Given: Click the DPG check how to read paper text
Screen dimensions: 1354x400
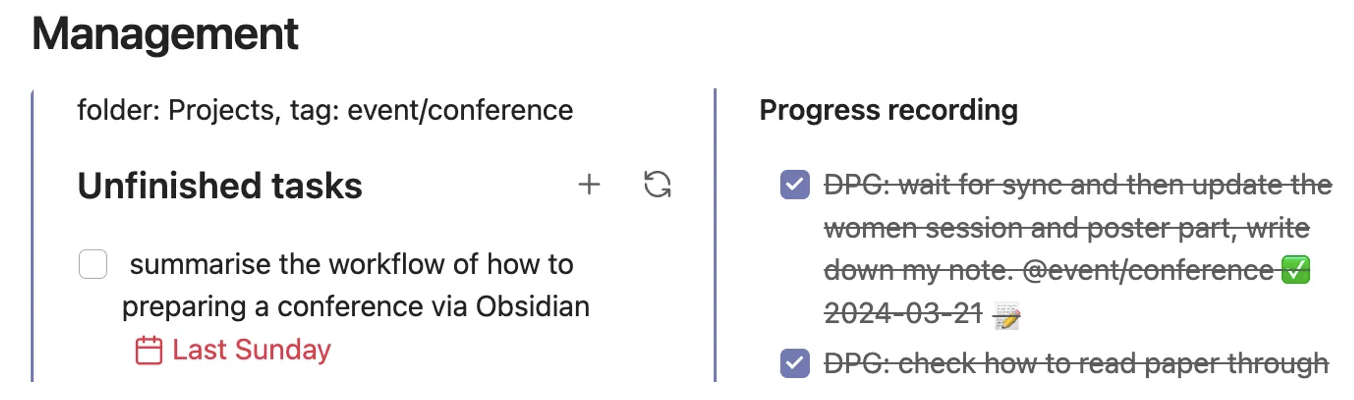Looking at the screenshot, I should 1076,364.
